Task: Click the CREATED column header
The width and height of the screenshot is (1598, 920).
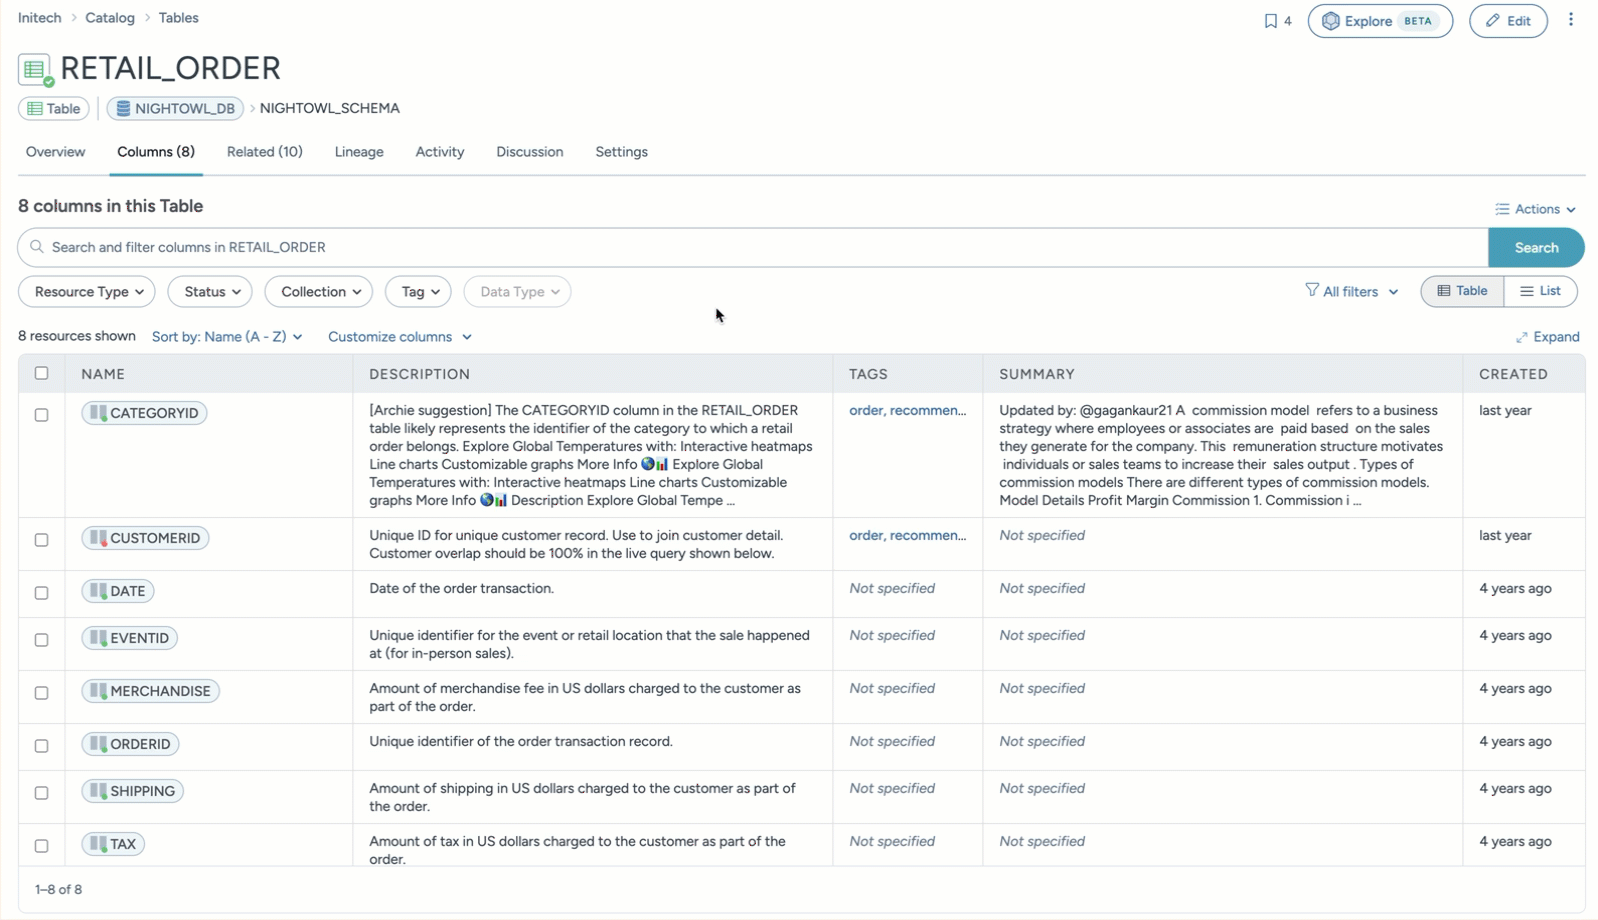Action: pos(1513,374)
